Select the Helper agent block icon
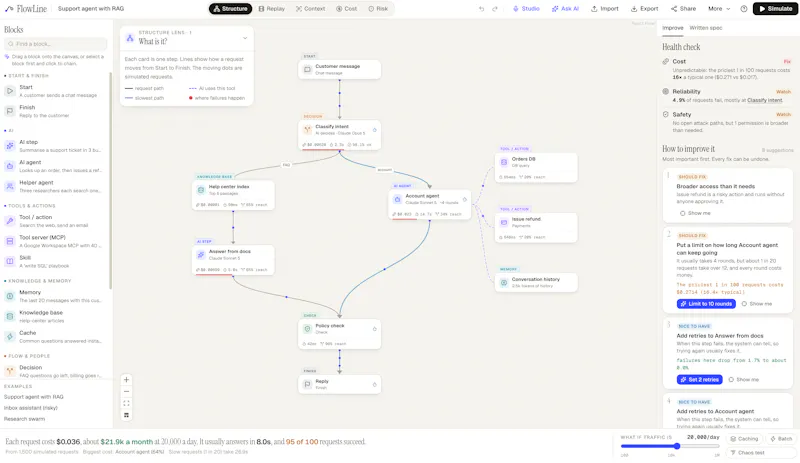800x463 pixels. pos(10,186)
